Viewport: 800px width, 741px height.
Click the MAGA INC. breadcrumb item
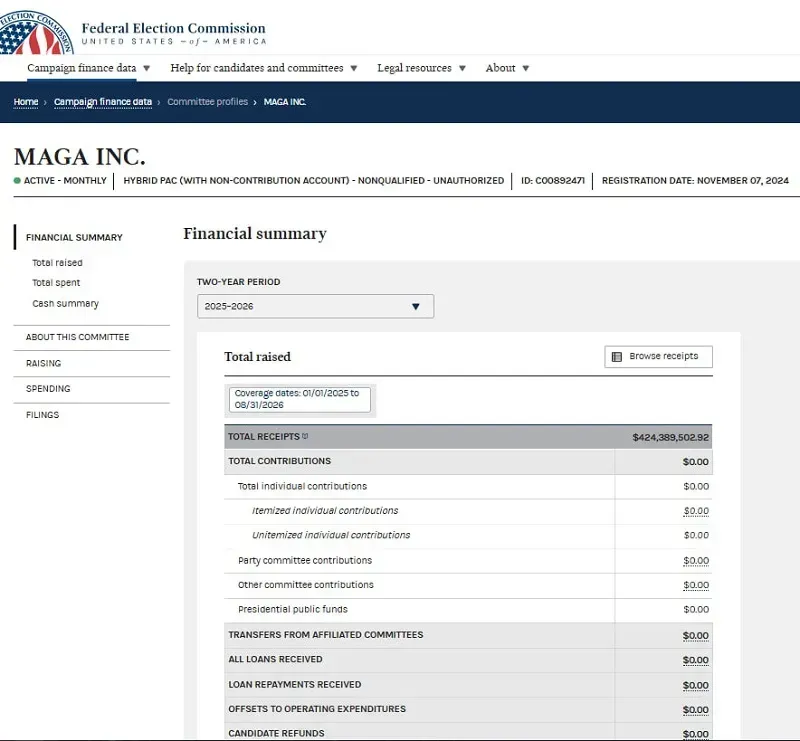(285, 102)
